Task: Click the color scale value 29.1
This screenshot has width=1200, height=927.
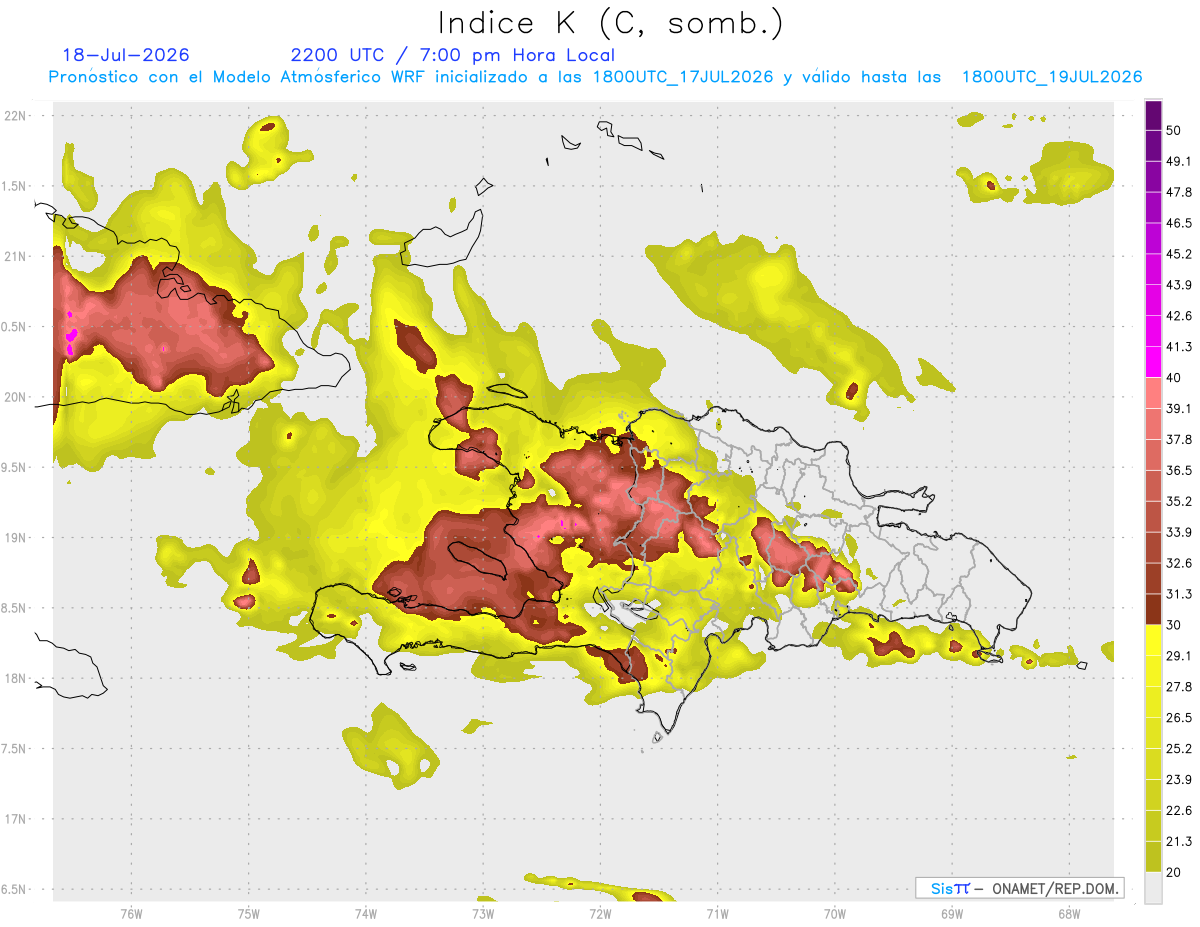Action: coord(1179,655)
